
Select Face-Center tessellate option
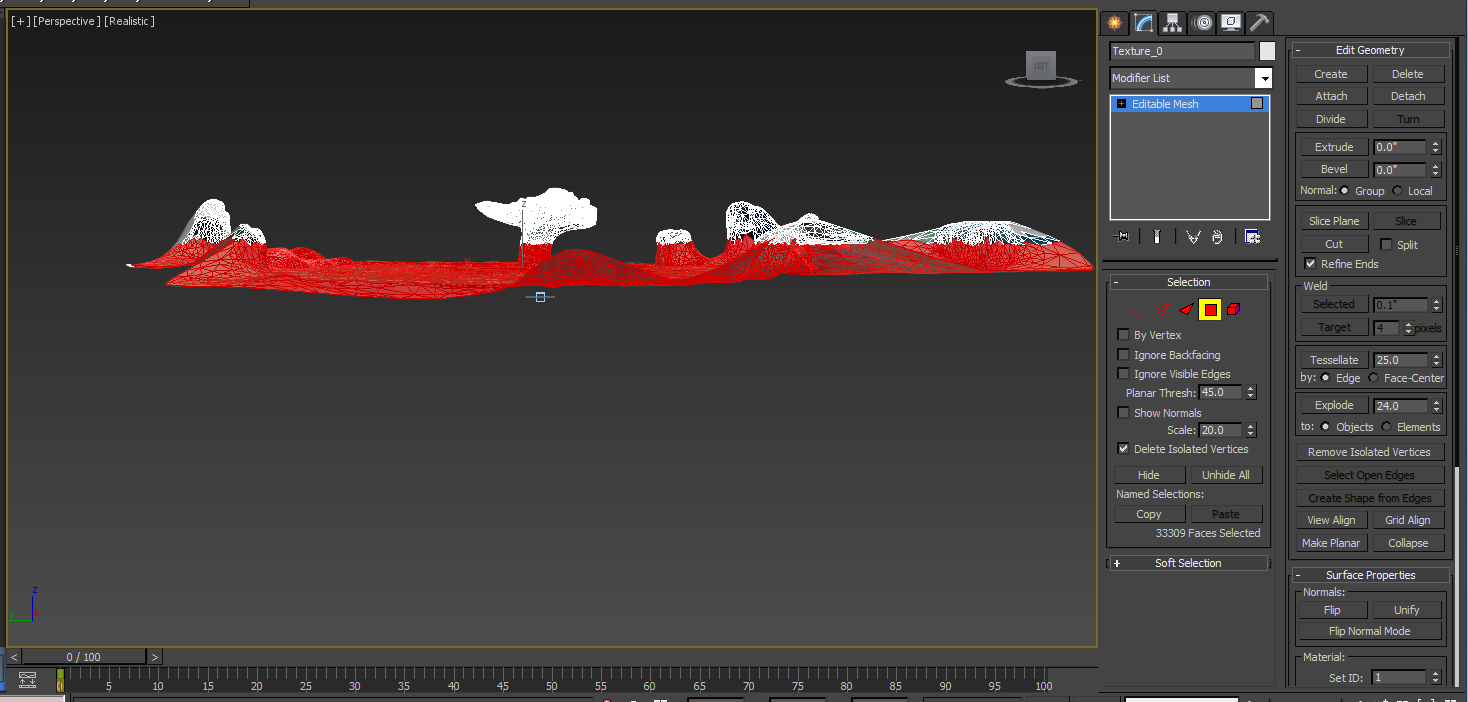point(1374,378)
